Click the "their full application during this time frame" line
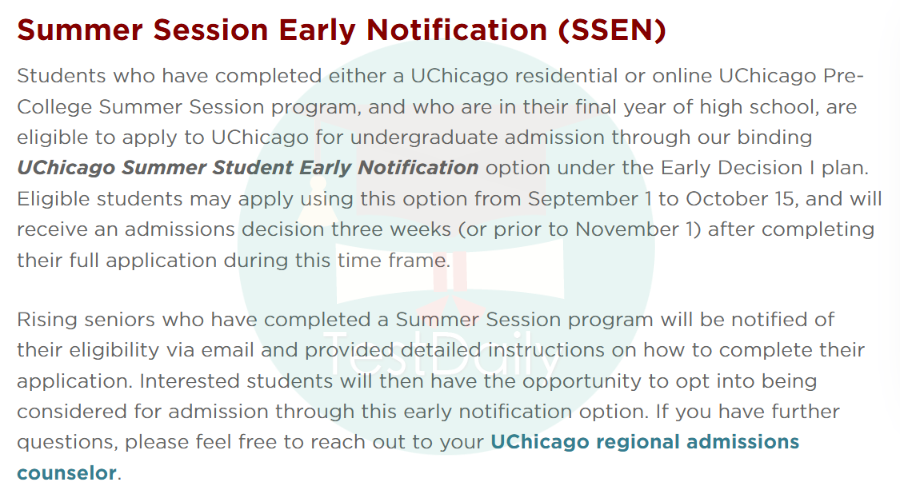 tap(232, 260)
